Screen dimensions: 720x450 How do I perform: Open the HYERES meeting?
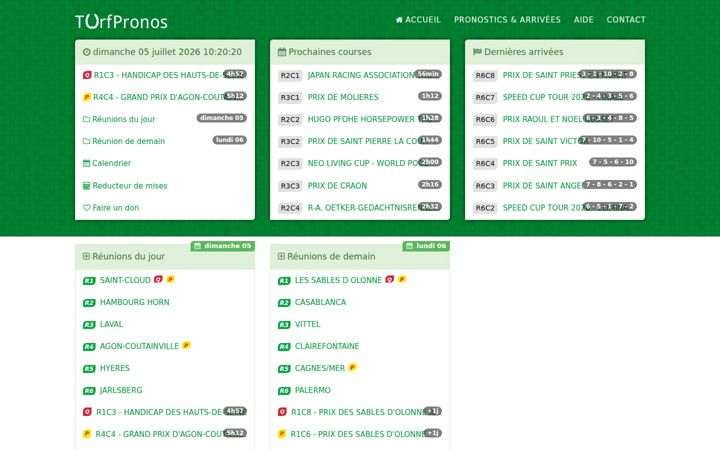coord(114,368)
